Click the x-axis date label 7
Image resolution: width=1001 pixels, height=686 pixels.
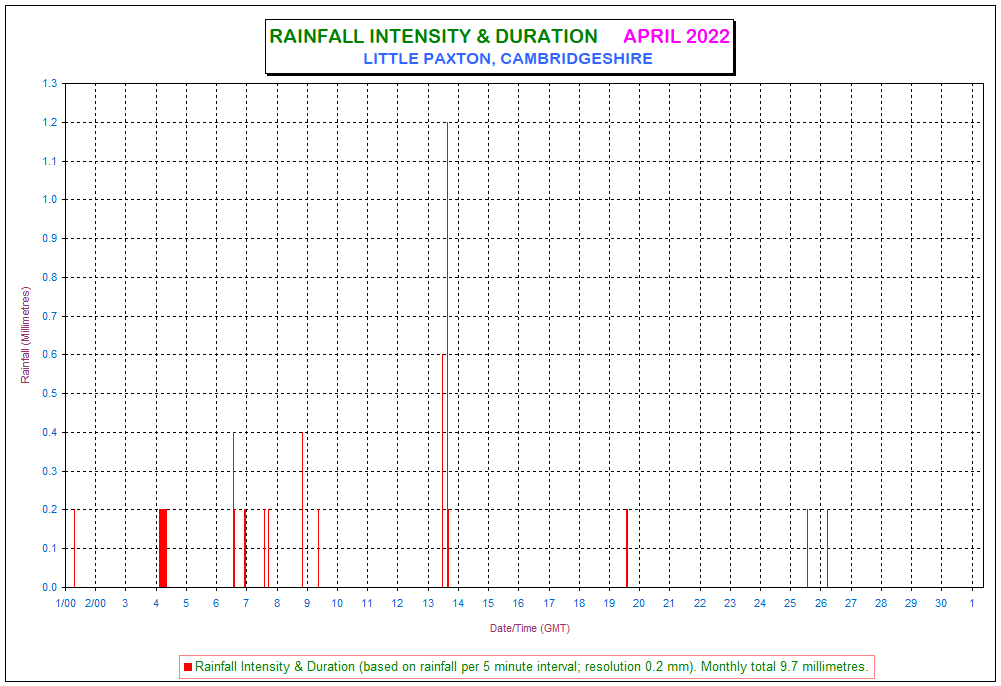pos(246,604)
